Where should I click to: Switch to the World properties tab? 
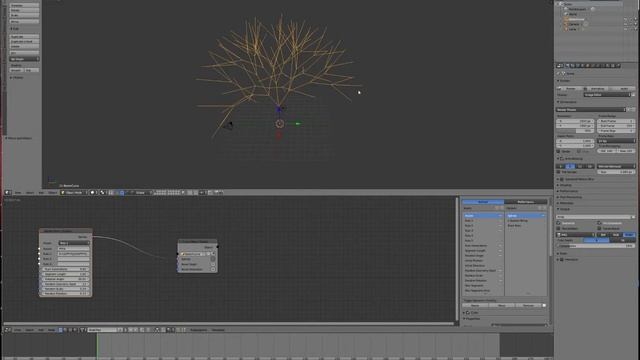point(583,65)
